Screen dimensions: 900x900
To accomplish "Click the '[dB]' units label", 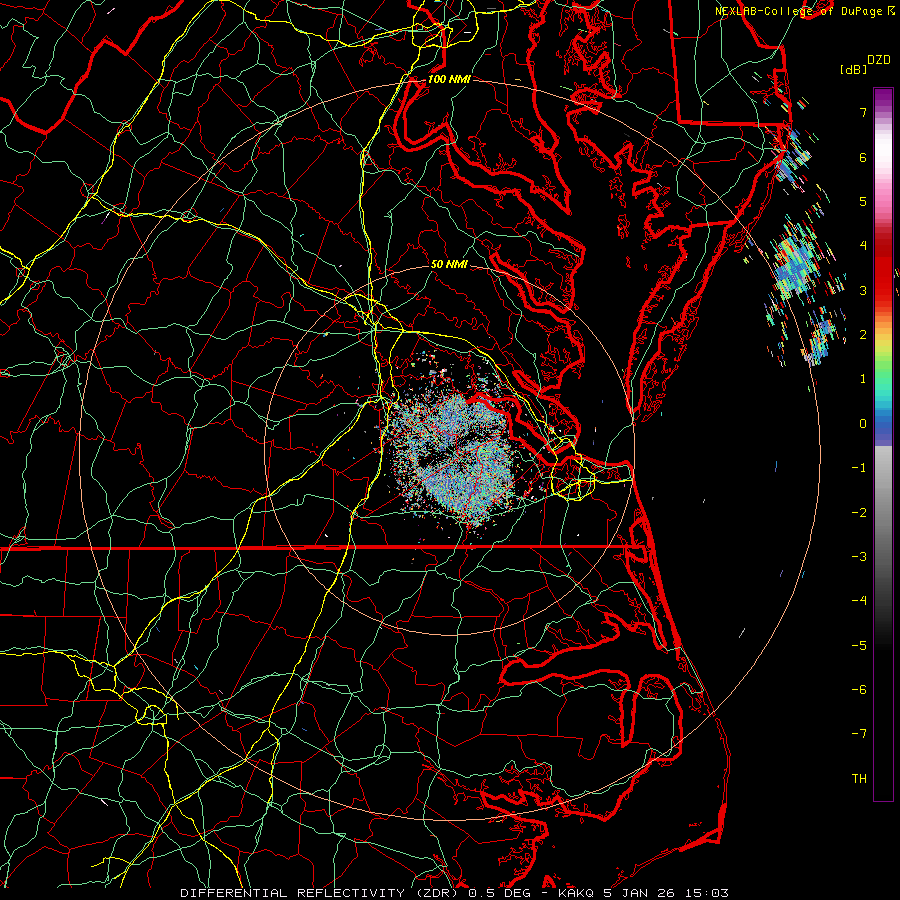I will pos(854,70).
